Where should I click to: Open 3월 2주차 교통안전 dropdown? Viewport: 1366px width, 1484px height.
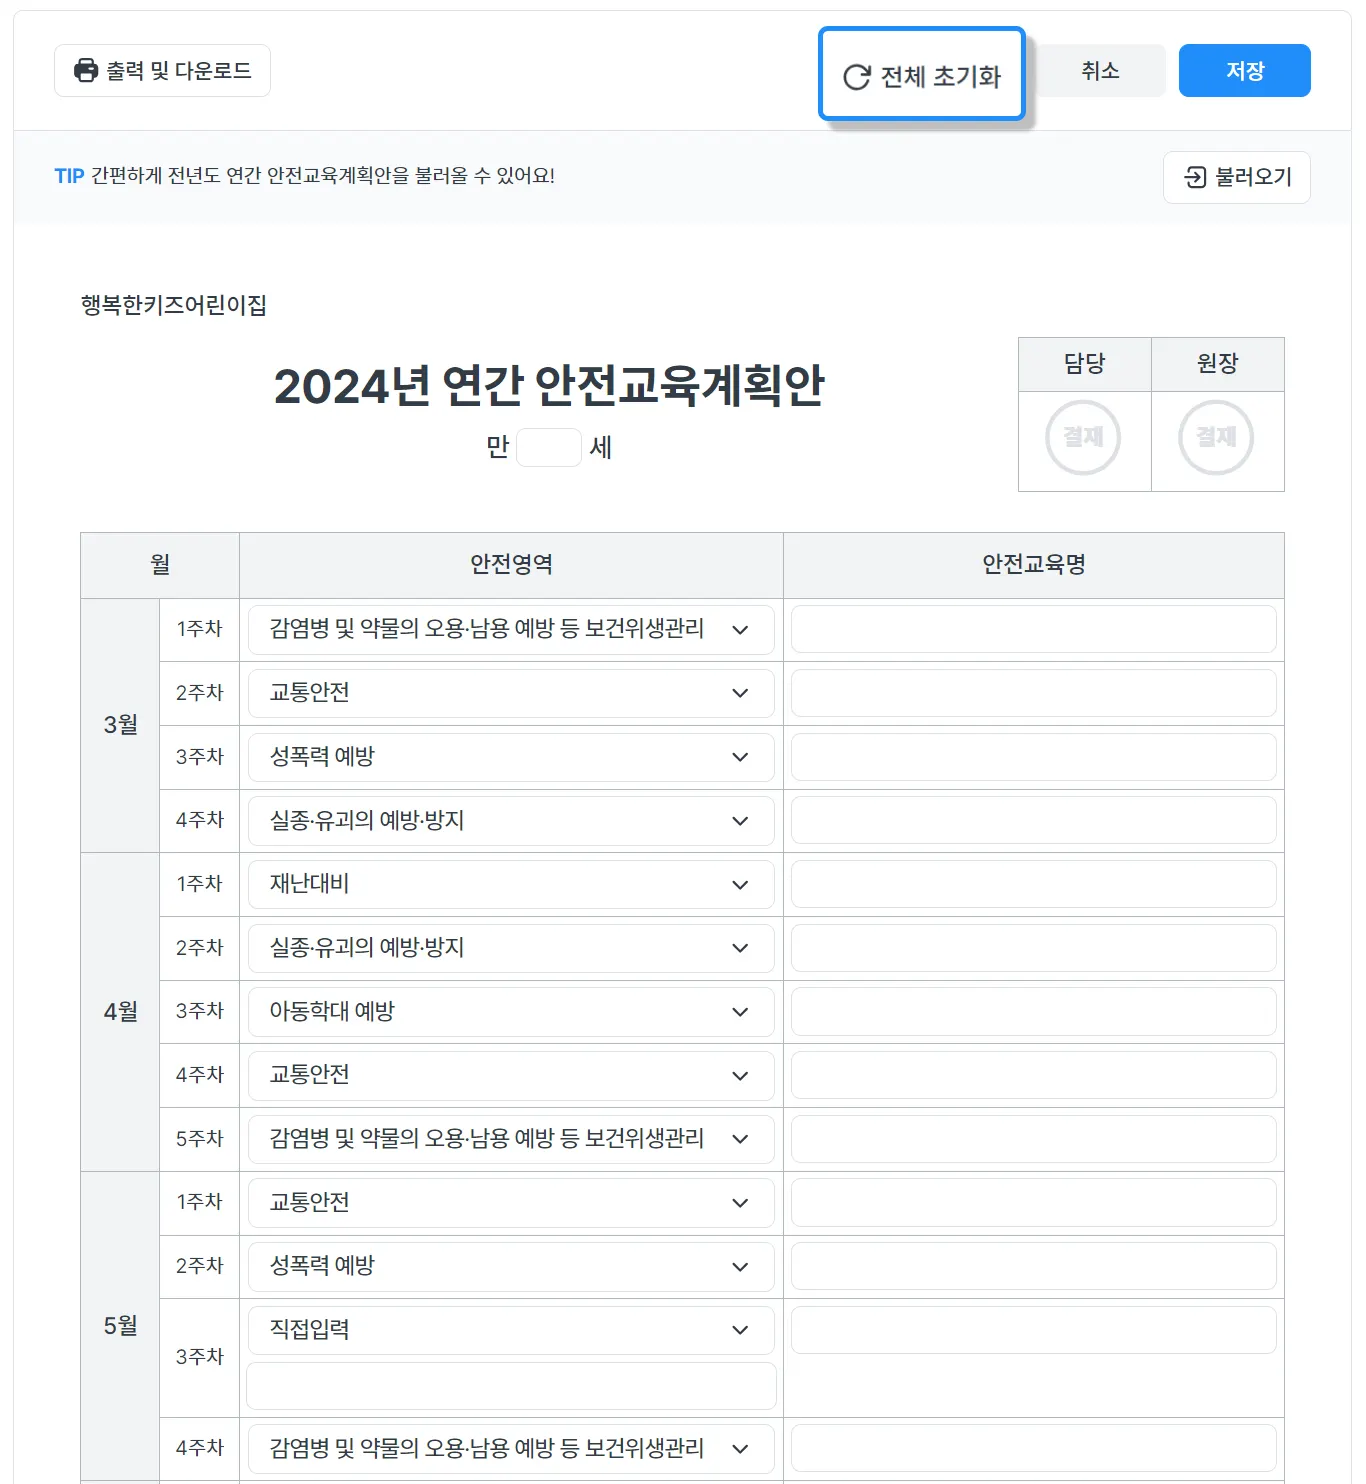[511, 693]
